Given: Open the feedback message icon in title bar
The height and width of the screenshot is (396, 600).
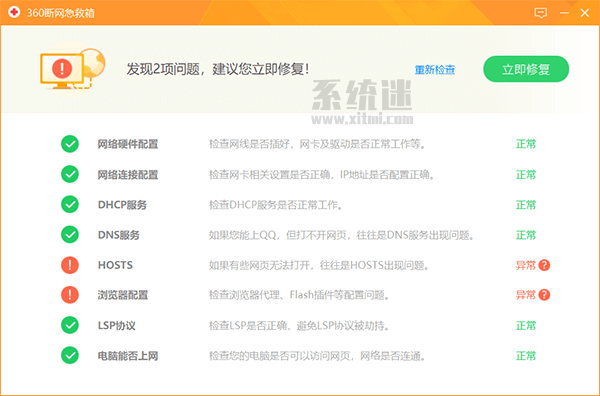Looking at the screenshot, I should coord(540,13).
